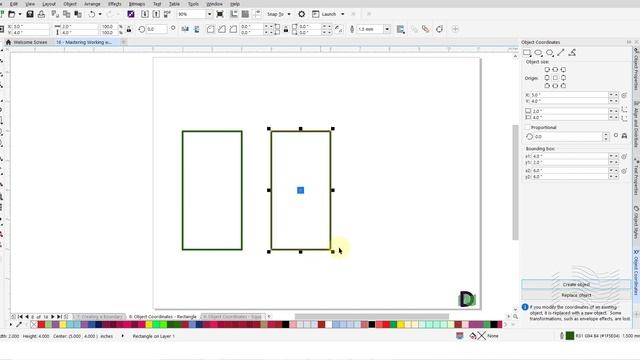Click the rotation angle field in property bar
640x360 pixels.
click(156, 29)
